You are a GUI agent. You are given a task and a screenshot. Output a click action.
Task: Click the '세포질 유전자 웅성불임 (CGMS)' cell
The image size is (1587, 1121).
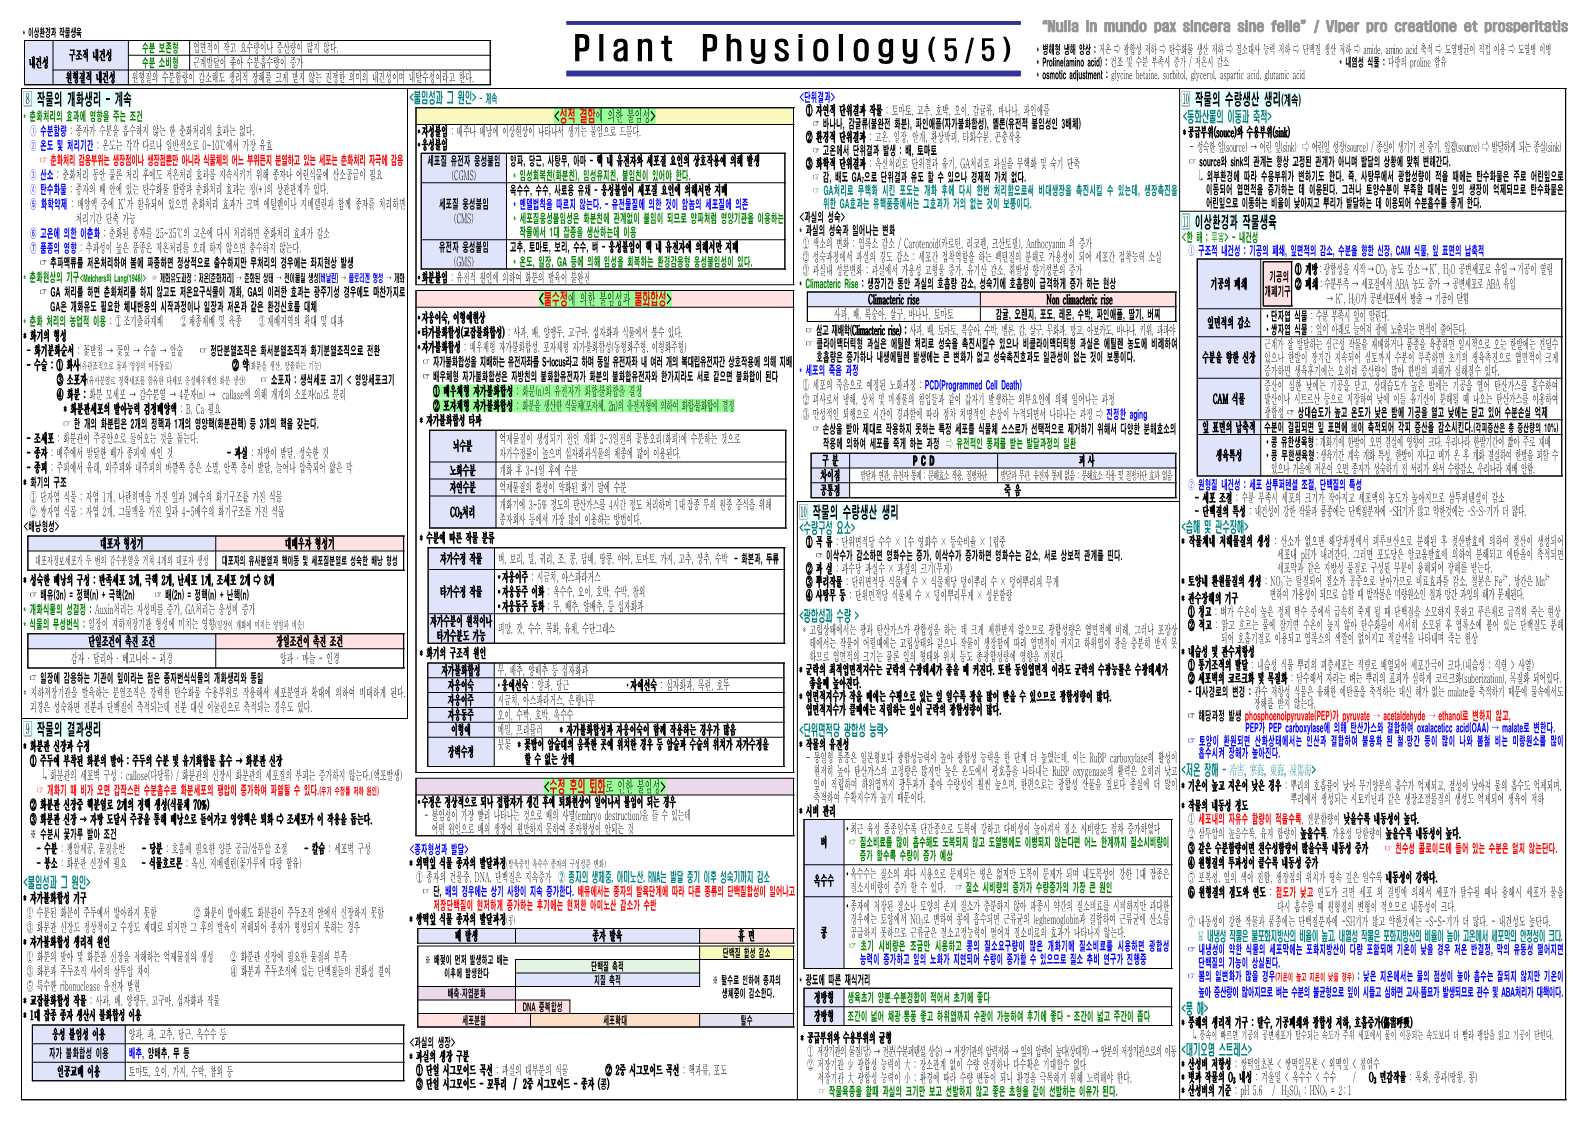point(464,168)
